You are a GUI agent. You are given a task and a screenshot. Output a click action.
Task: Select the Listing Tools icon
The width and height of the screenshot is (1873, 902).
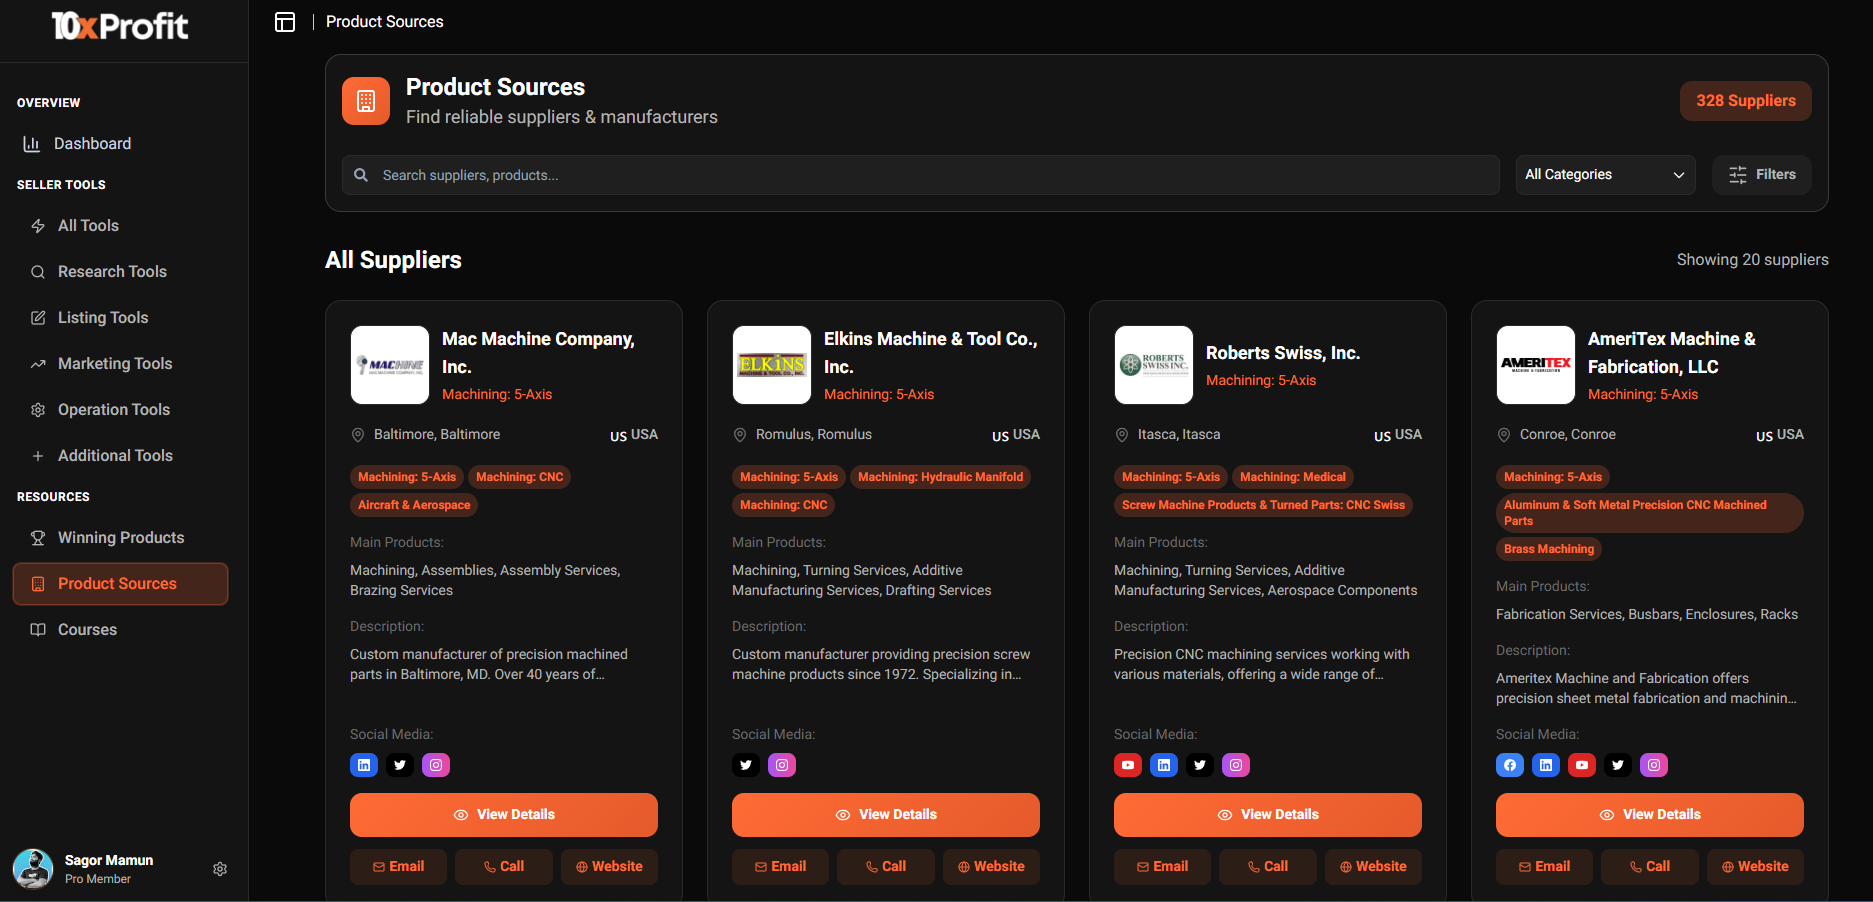(x=37, y=317)
